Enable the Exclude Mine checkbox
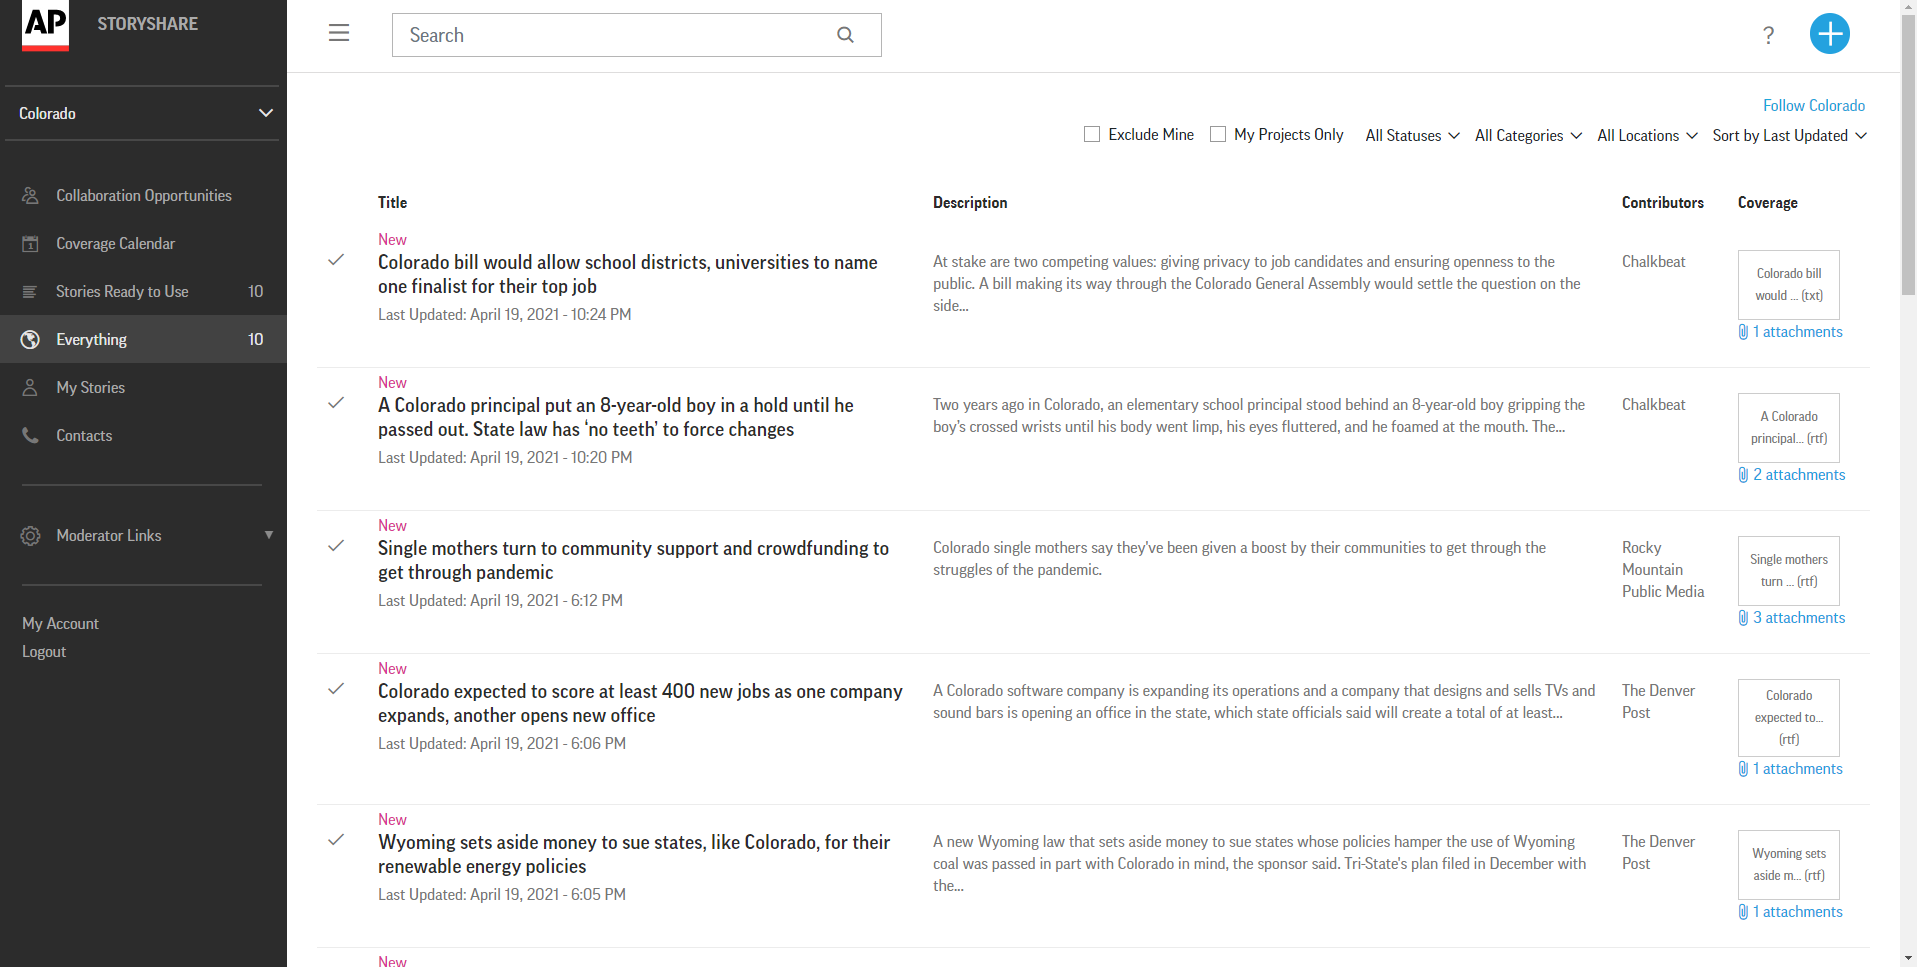This screenshot has width=1917, height=967. (x=1092, y=134)
